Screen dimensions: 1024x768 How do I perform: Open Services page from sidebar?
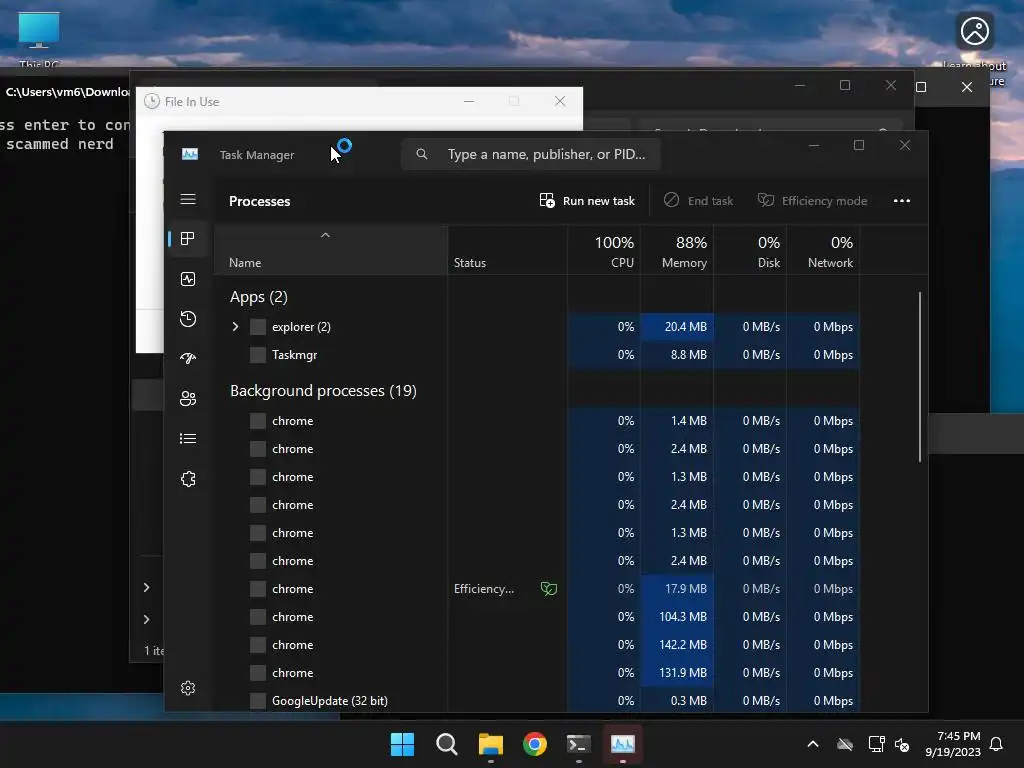pos(188,479)
